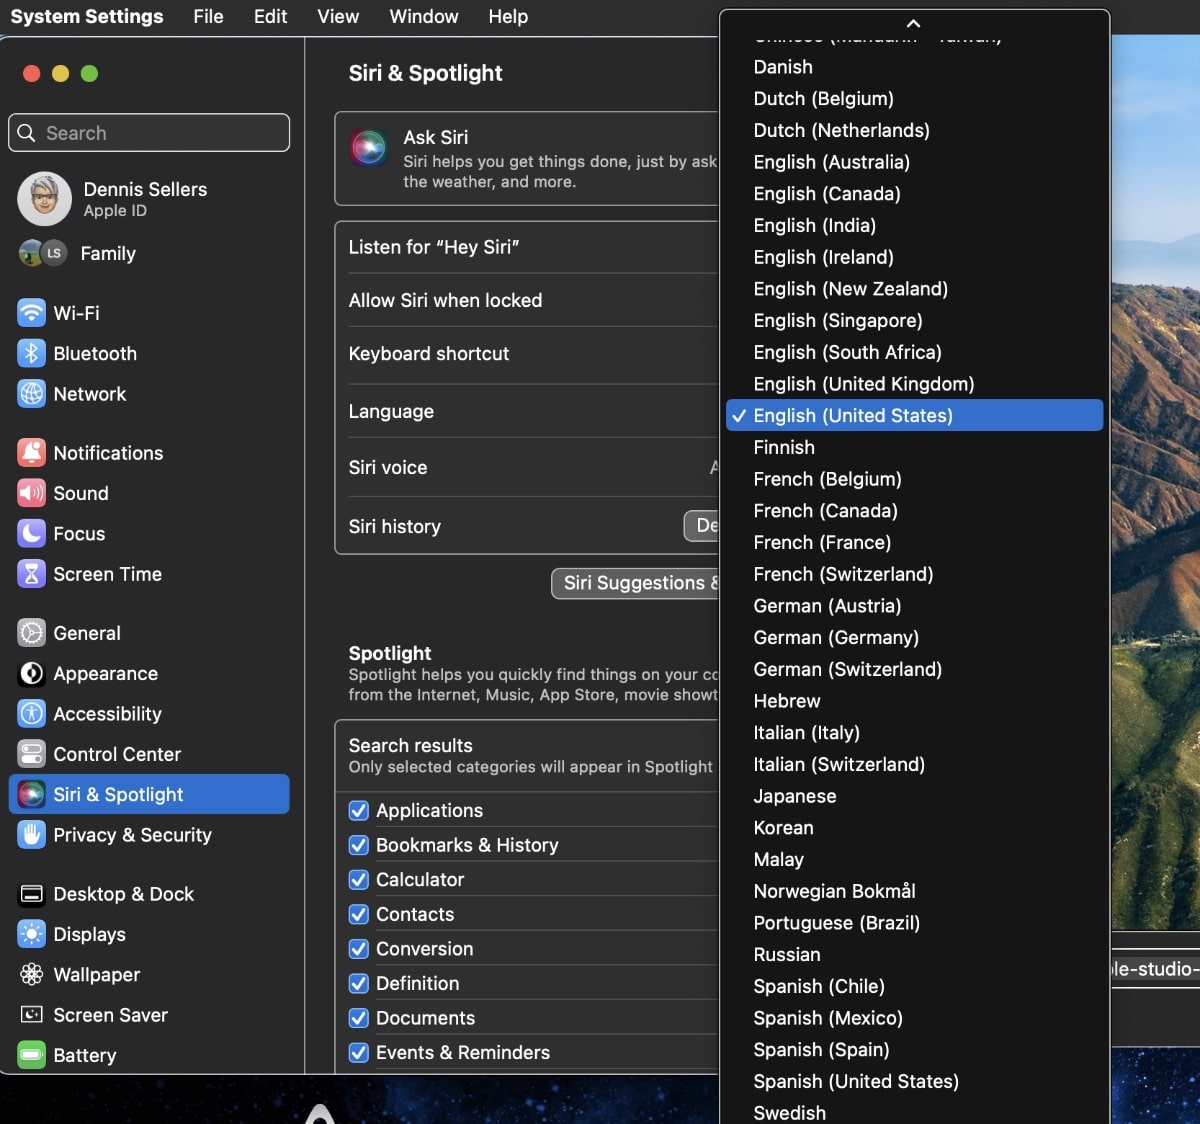Uncheck the Applications checkbox
Image resolution: width=1200 pixels, height=1124 pixels.
tap(359, 810)
